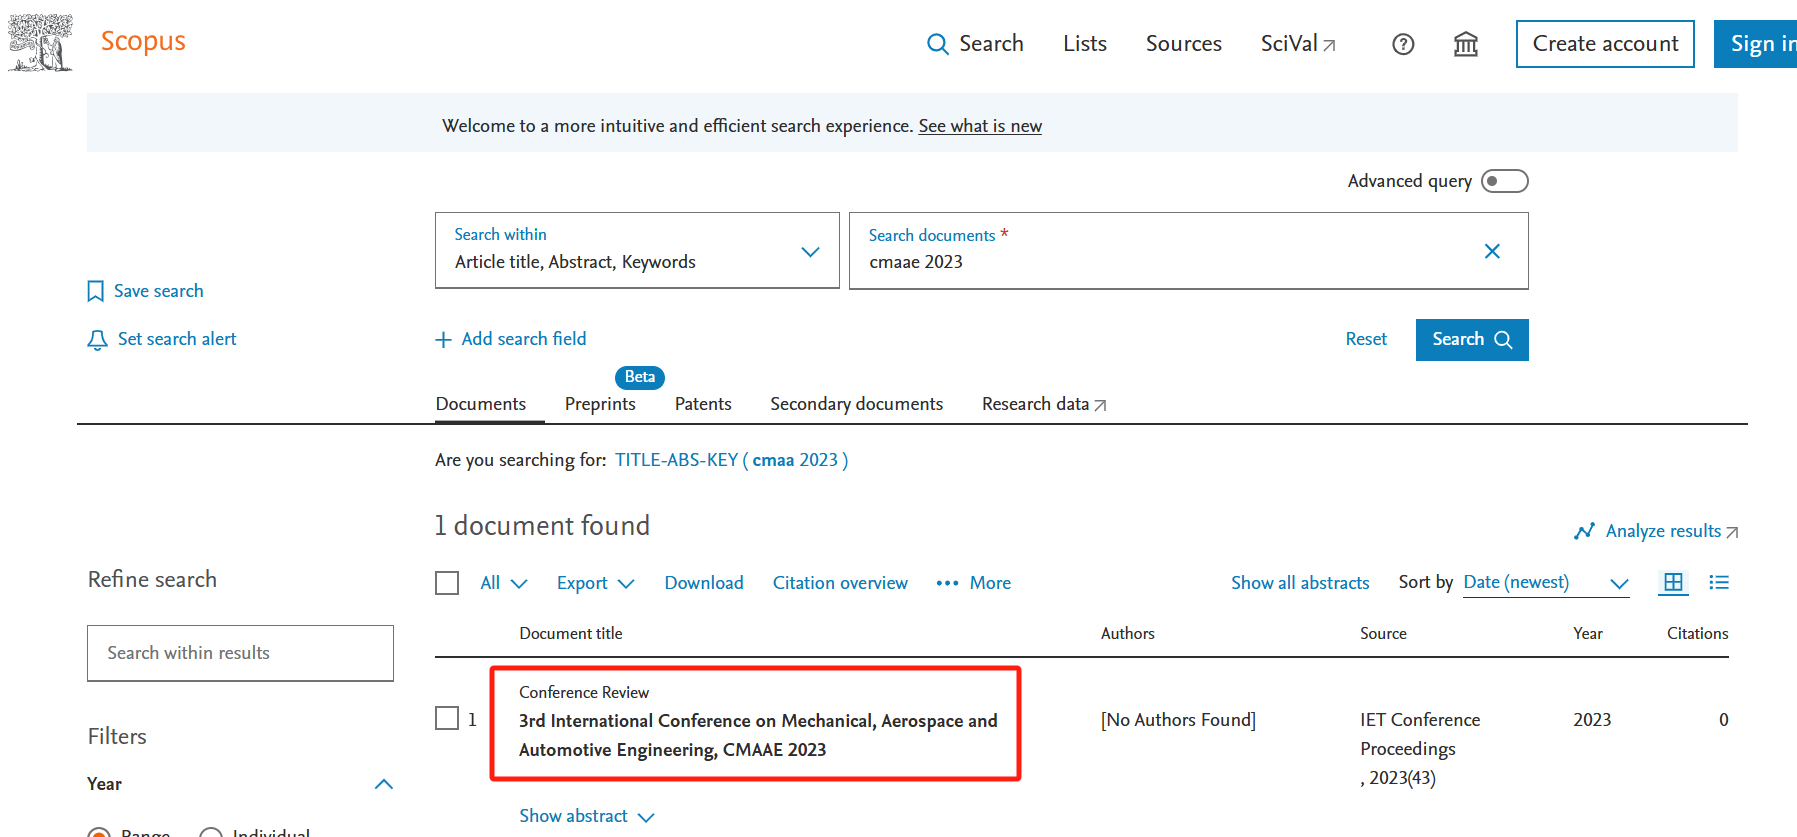1797x837 pixels.
Task: Open the See what is new link
Action: click(x=980, y=126)
